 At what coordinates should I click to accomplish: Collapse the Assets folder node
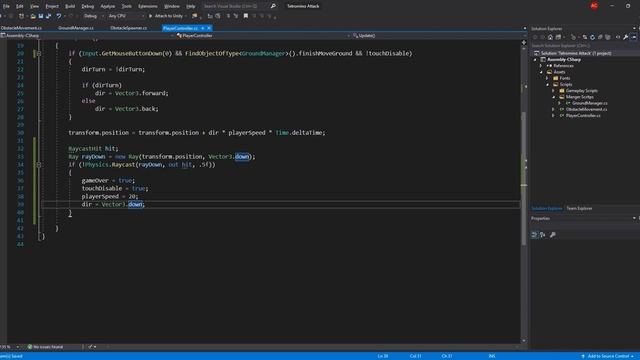pyautogui.click(x=542, y=72)
